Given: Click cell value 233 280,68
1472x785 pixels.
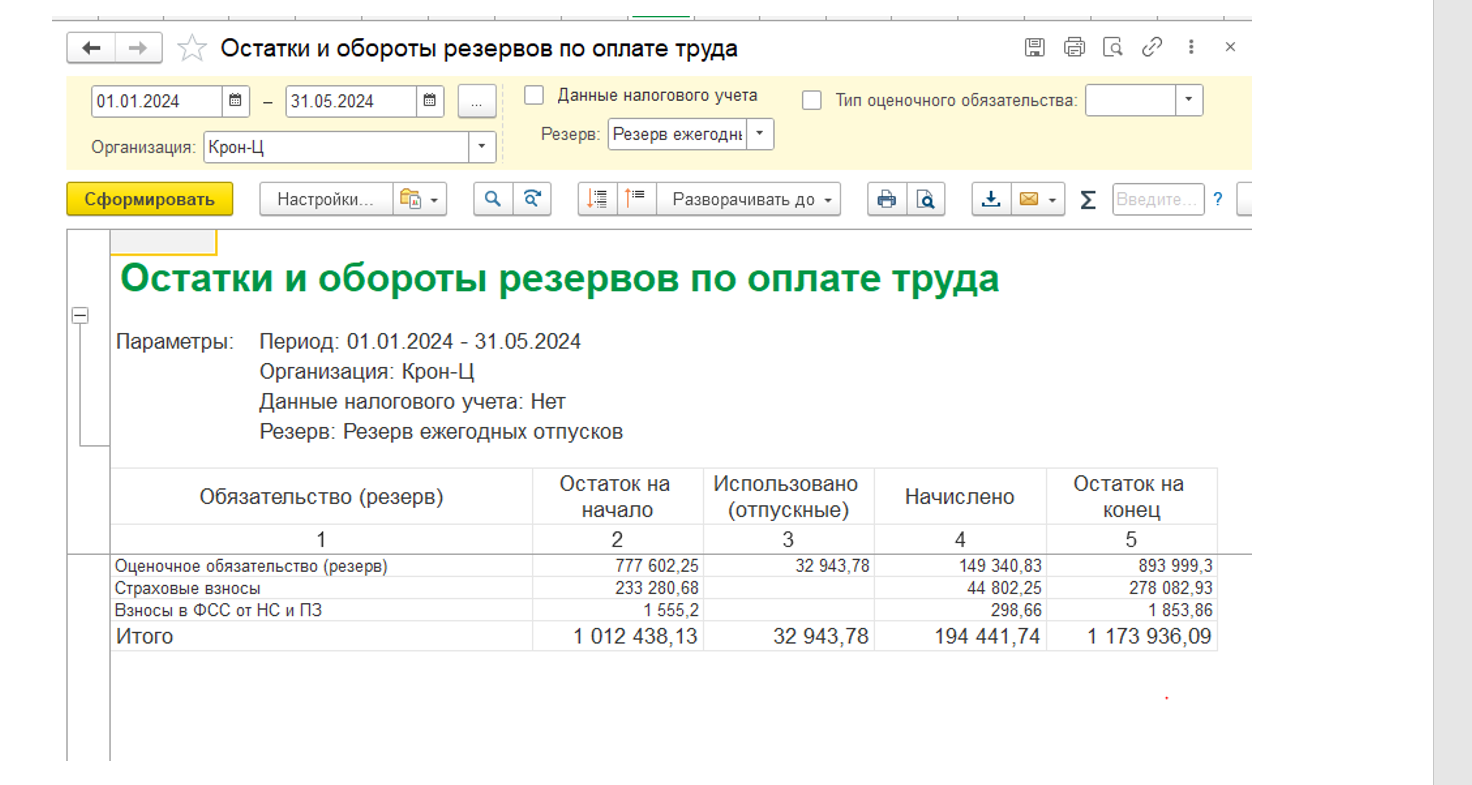Looking at the screenshot, I should click(x=656, y=588).
